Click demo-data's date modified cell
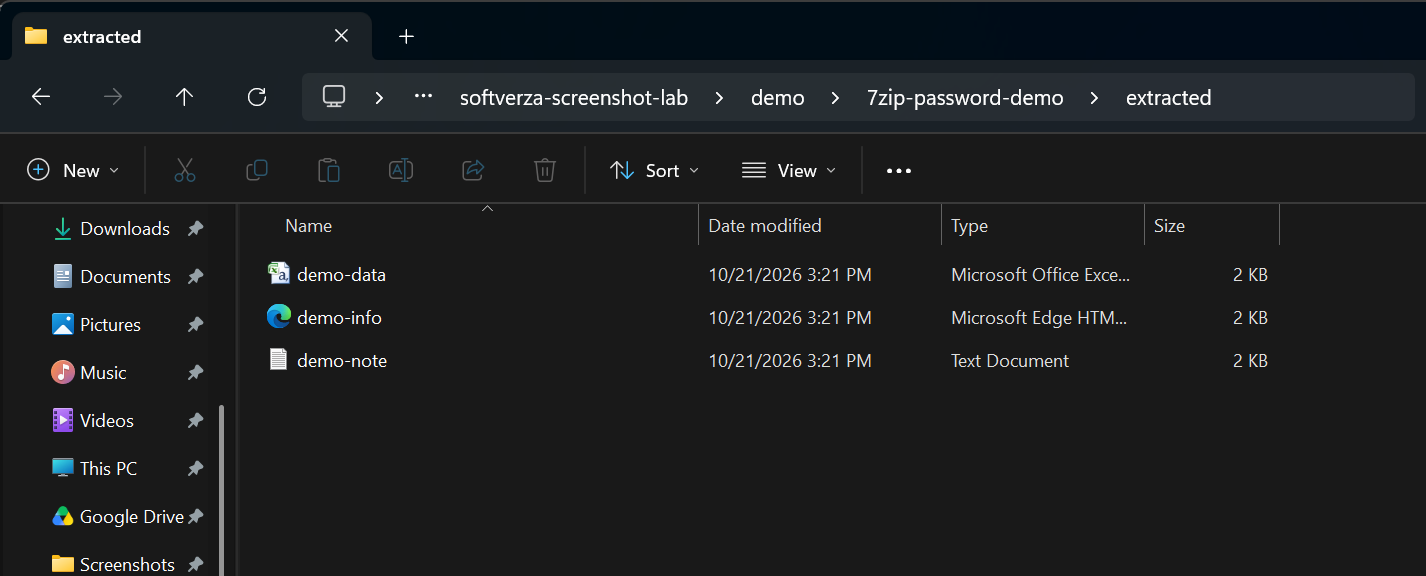The height and width of the screenshot is (576, 1426). click(790, 275)
